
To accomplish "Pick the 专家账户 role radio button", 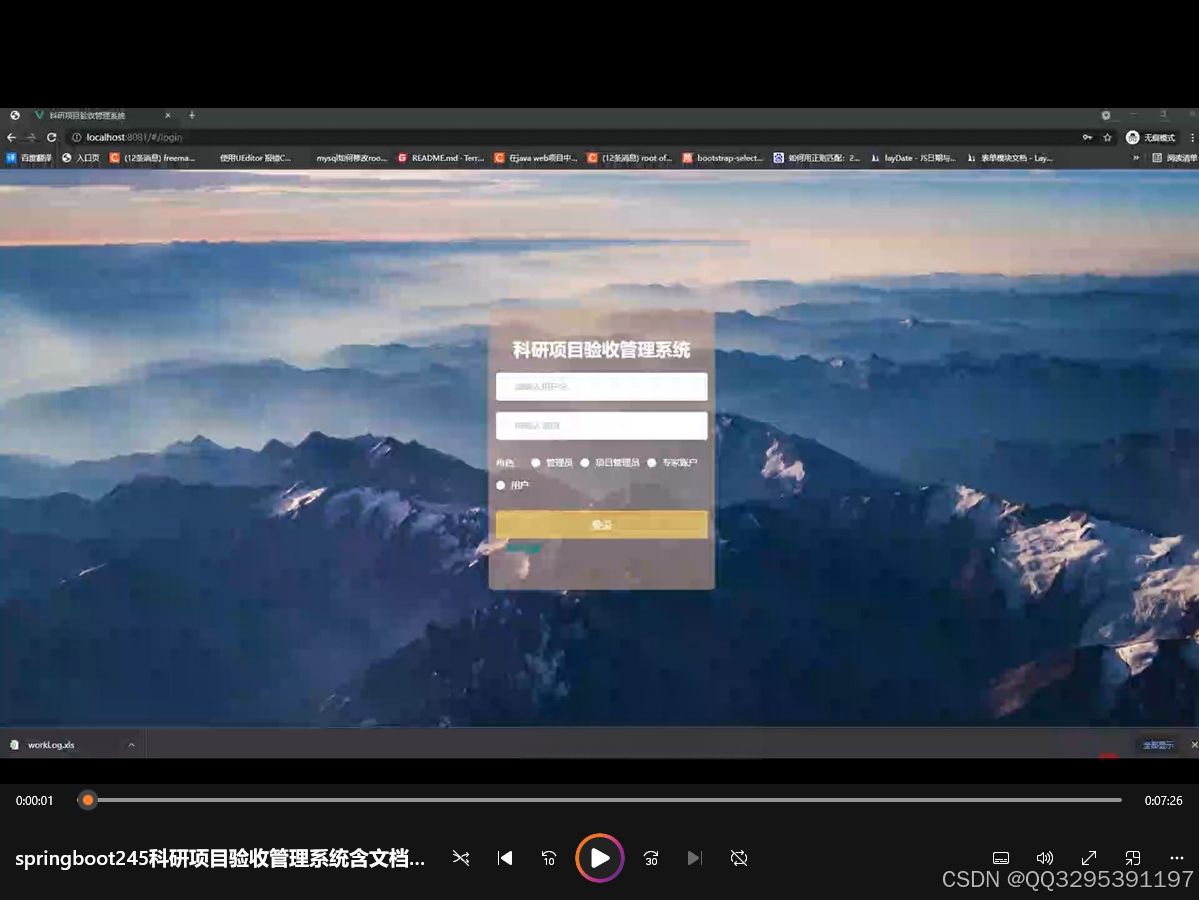I will (652, 463).
